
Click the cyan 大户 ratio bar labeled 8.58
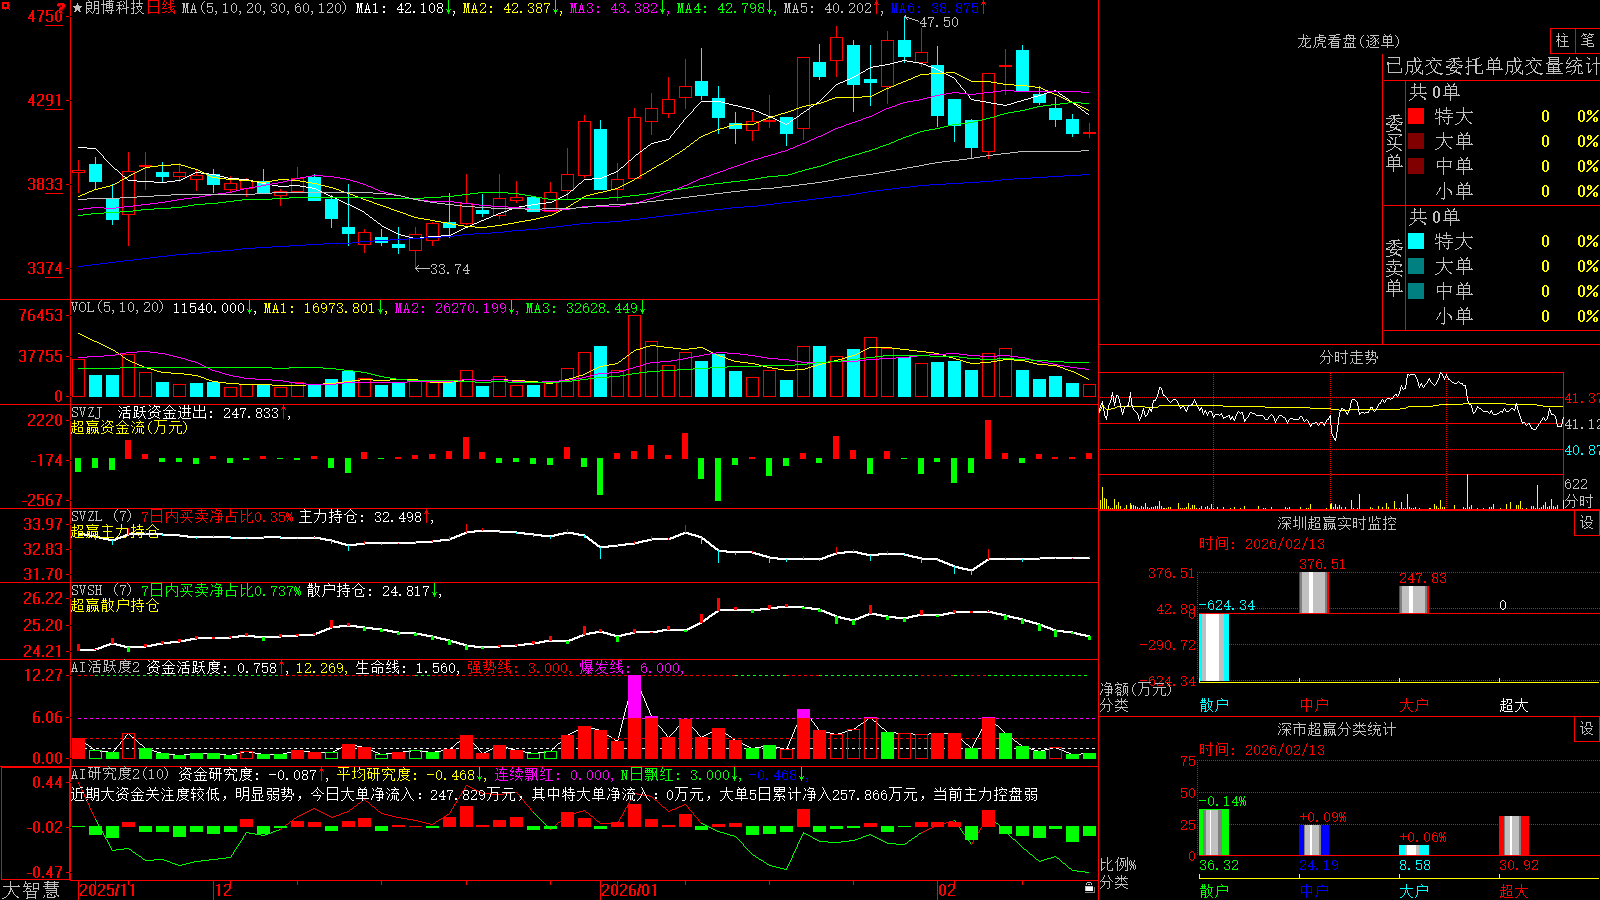tap(1414, 850)
